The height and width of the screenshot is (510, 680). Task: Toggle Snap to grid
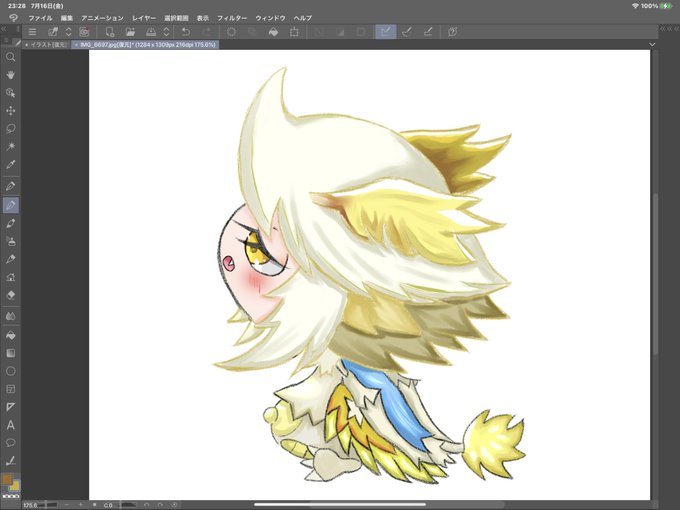pos(428,32)
